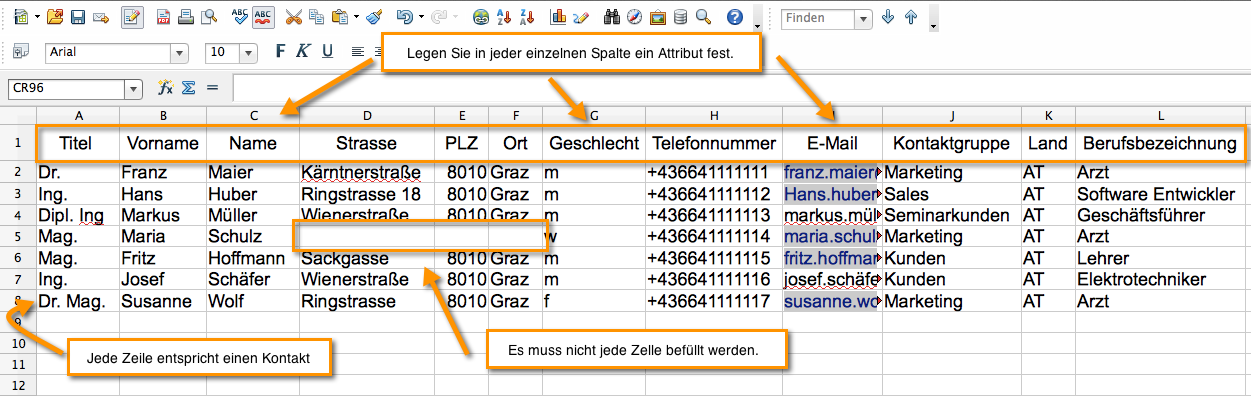Viewport: 1251px width, 396px height.
Task: Select the Kontaktgruppe header cell
Action: pos(952,144)
